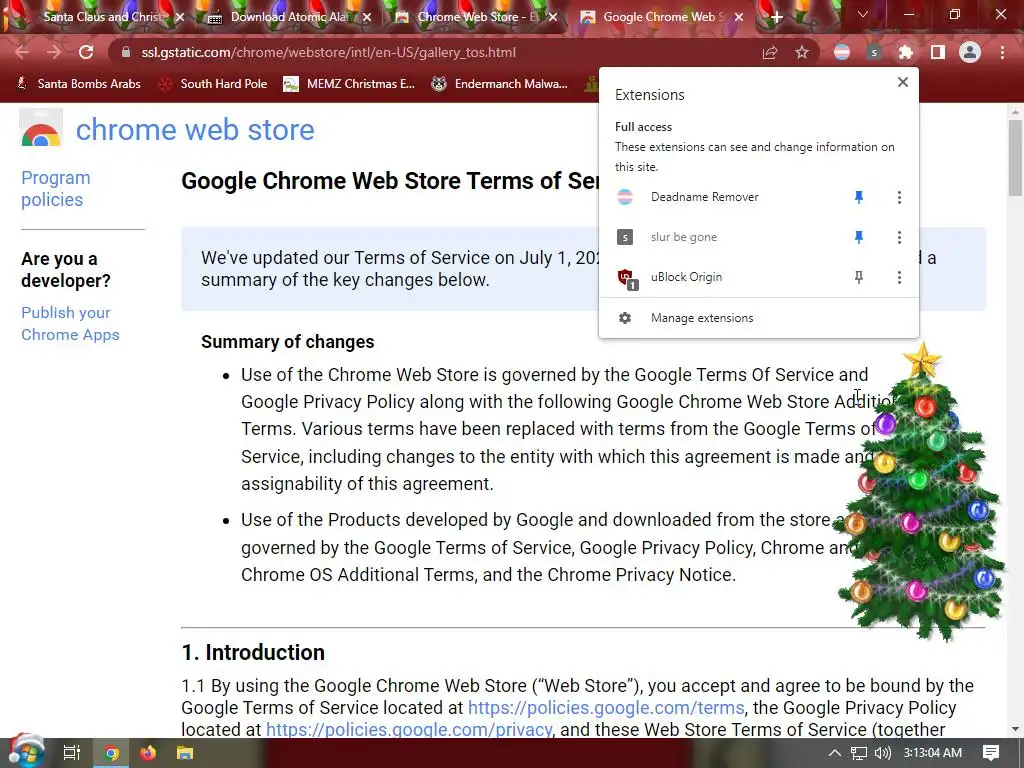Screen dimensions: 1024x768
Task: Launch Firefox from taskbar
Action: pos(148,753)
